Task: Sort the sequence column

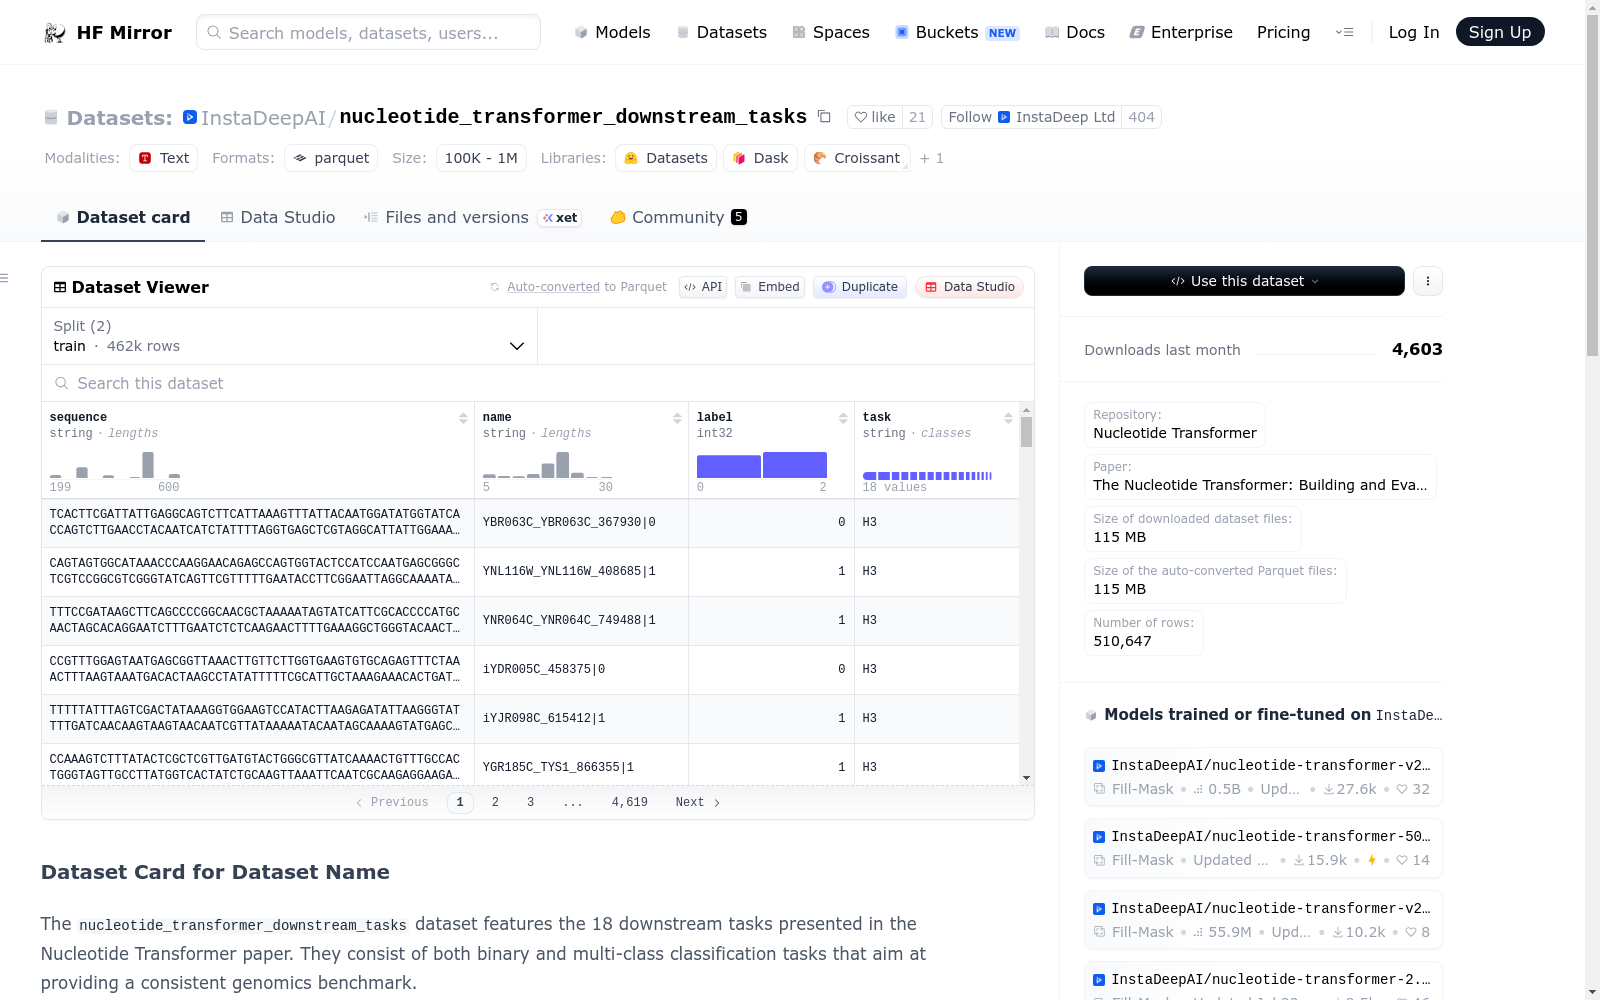Action: [x=463, y=418]
